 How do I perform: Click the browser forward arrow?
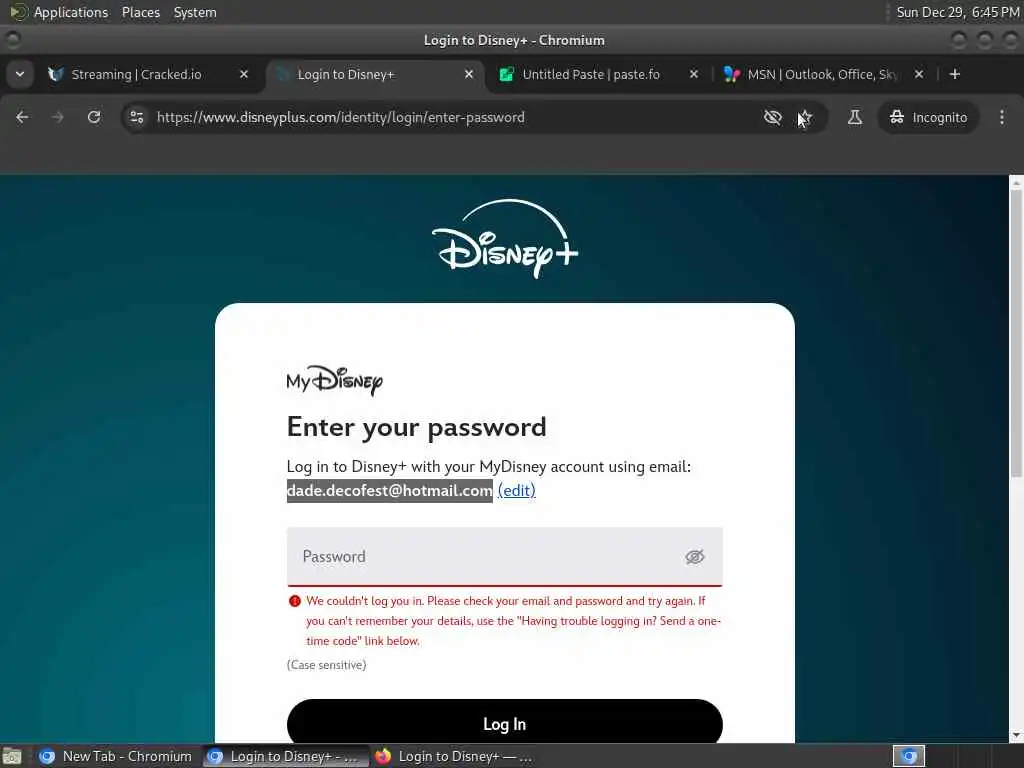pyautogui.click(x=58, y=117)
